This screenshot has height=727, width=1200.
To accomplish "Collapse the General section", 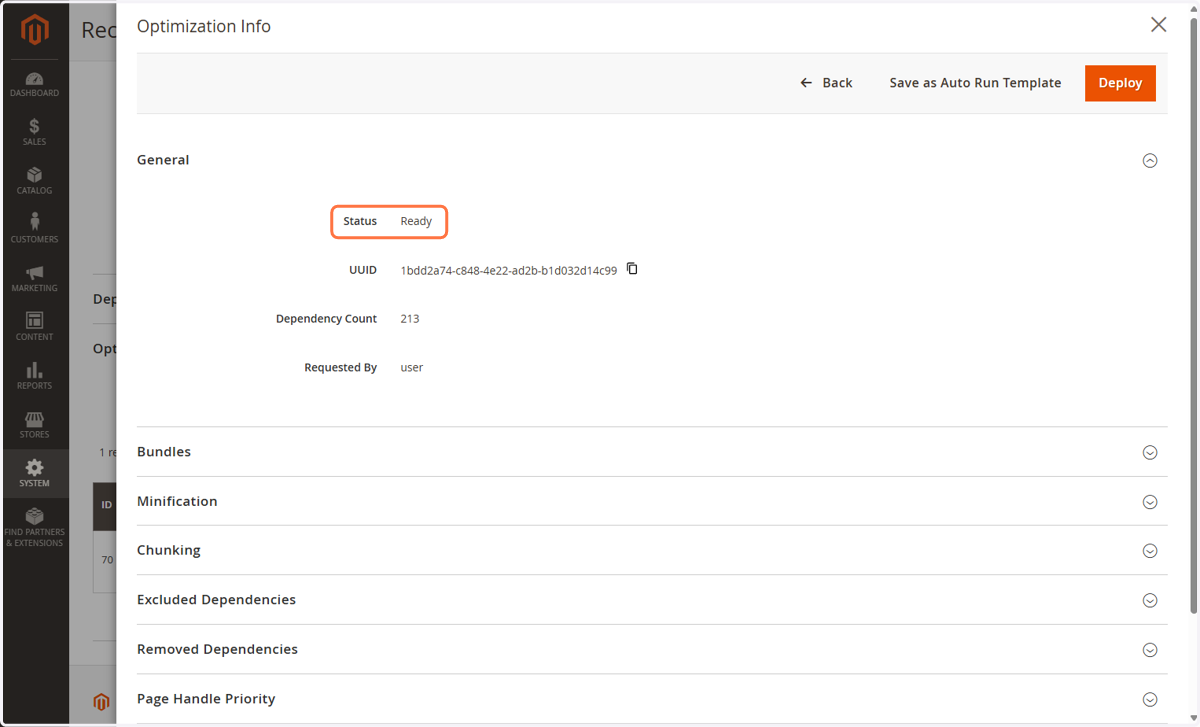I will [1150, 160].
